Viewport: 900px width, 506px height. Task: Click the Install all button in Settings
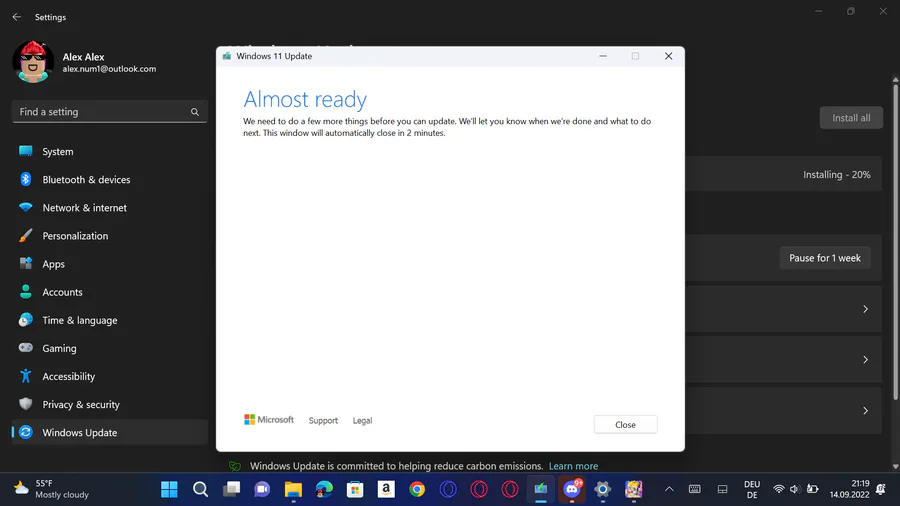pos(851,118)
